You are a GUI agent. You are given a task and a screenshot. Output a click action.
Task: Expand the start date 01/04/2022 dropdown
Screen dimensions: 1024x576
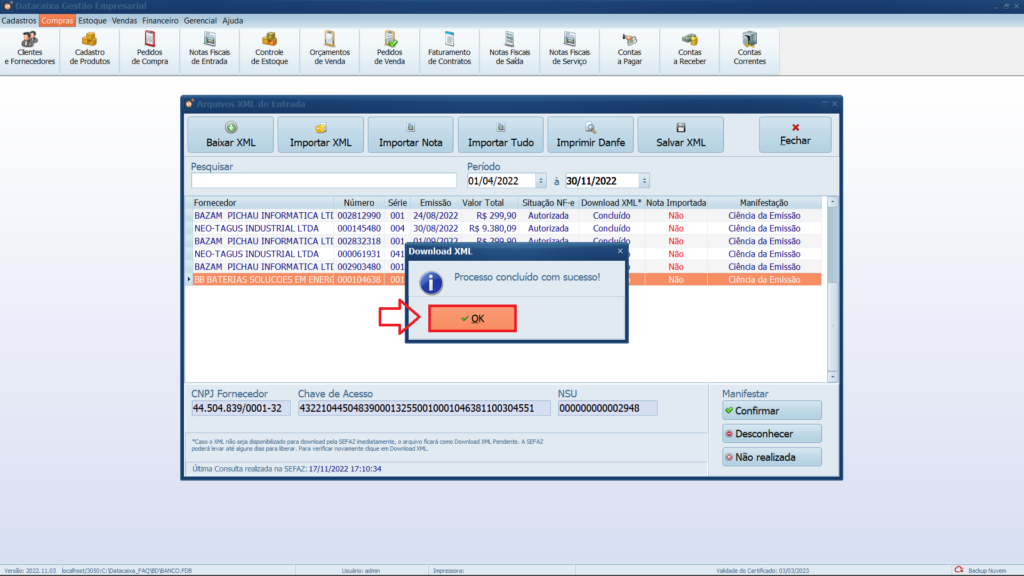[x=542, y=181]
